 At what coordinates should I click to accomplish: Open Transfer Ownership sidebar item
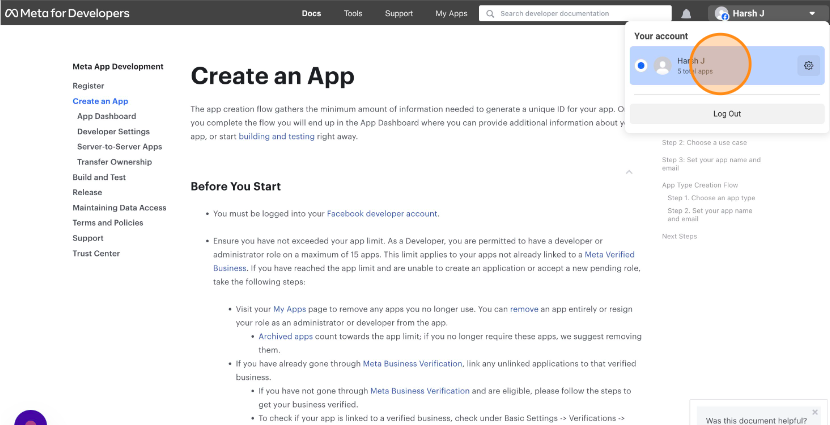coord(114,162)
